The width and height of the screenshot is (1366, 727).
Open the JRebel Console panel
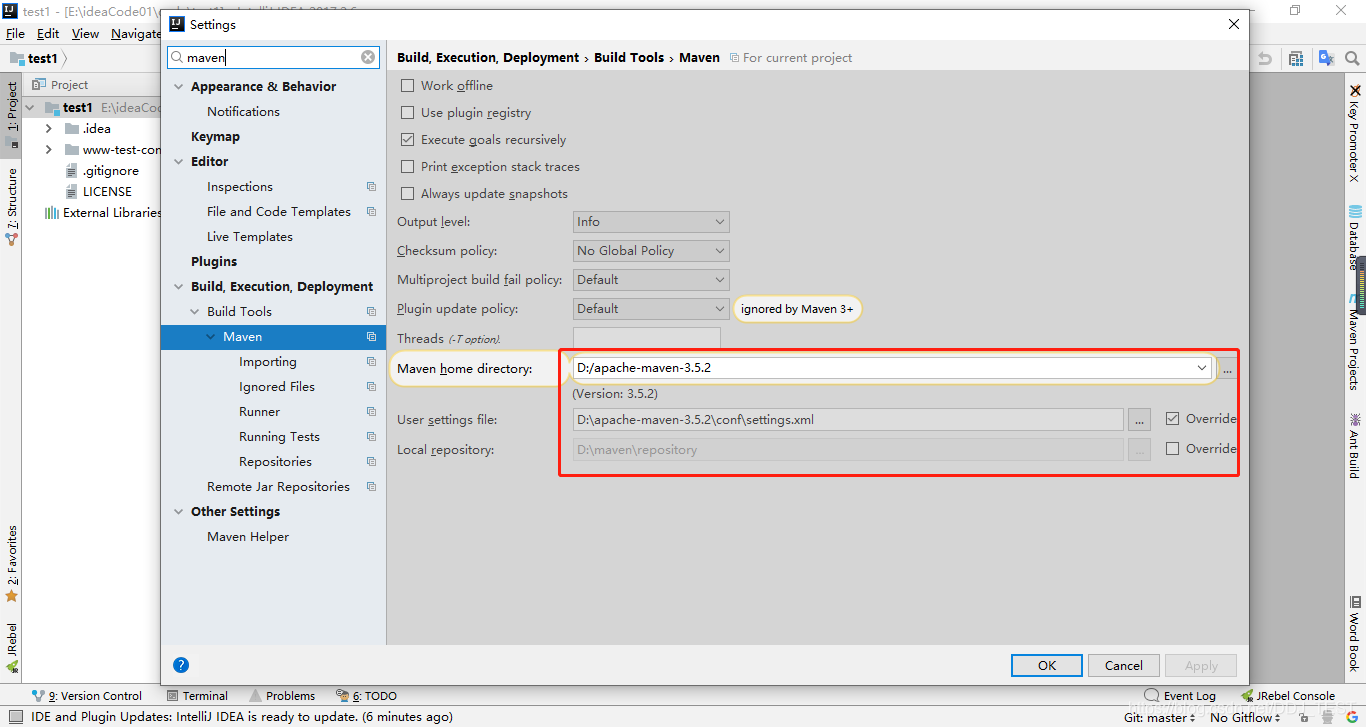coord(1288,696)
